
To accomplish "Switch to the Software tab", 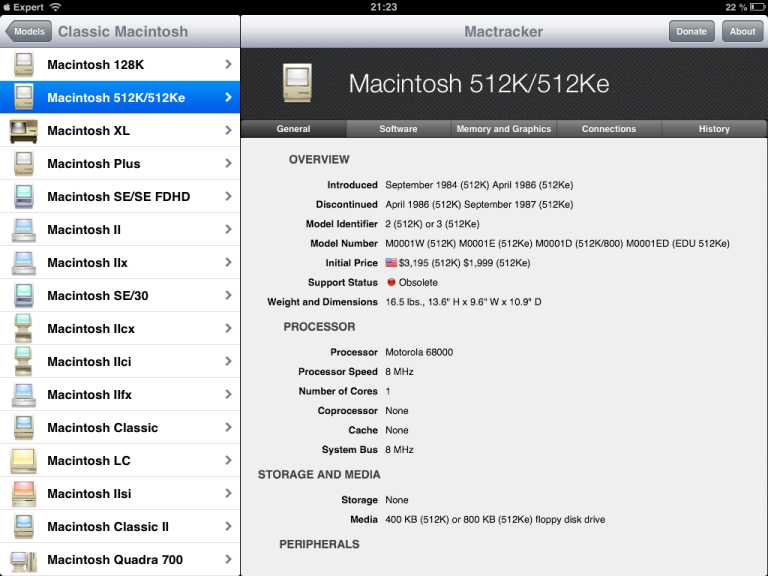I will (x=398, y=129).
